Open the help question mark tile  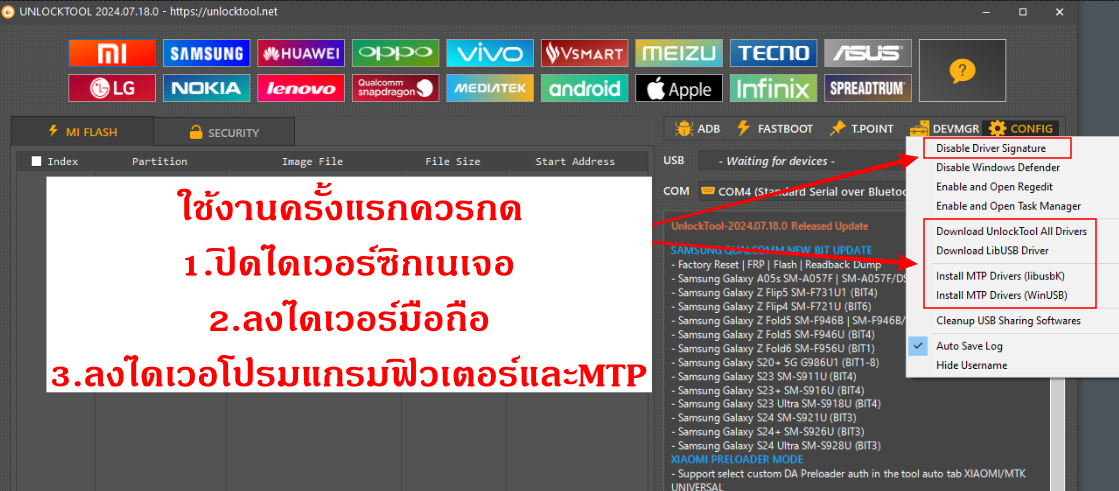click(x=962, y=70)
